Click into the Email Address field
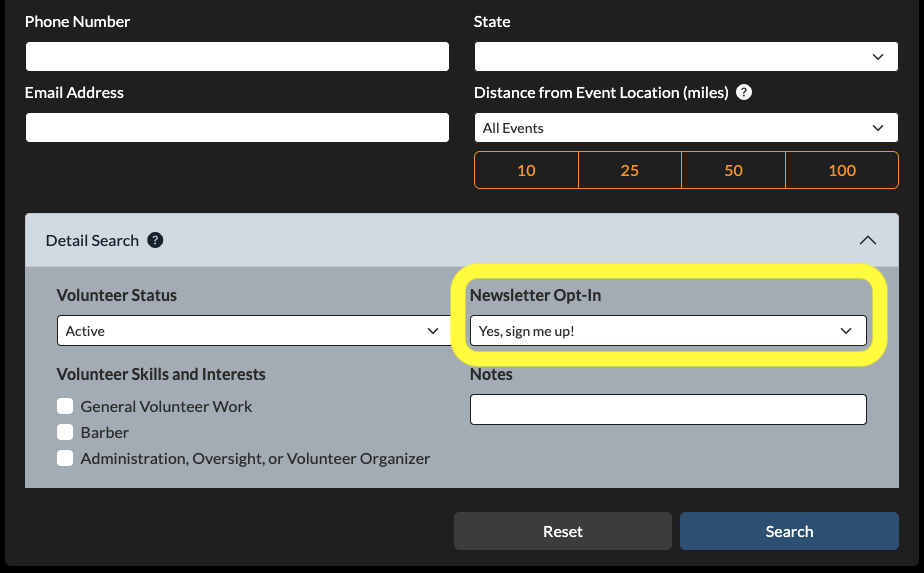 tap(237, 128)
